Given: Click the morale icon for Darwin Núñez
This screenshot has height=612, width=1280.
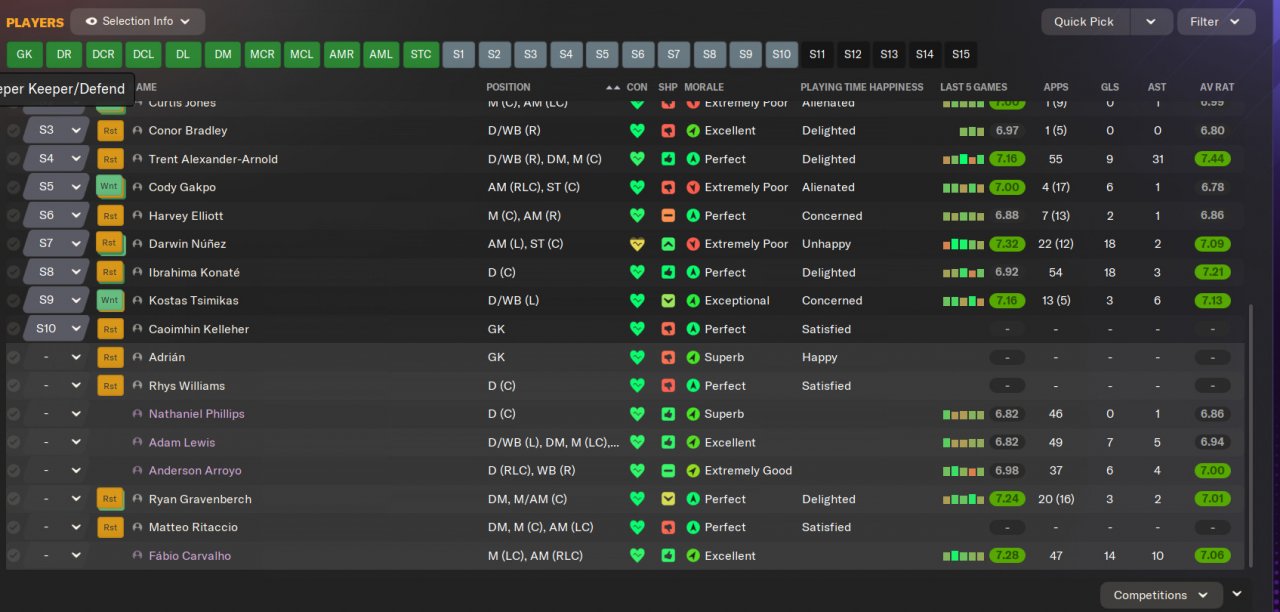Looking at the screenshot, I should (x=693, y=244).
